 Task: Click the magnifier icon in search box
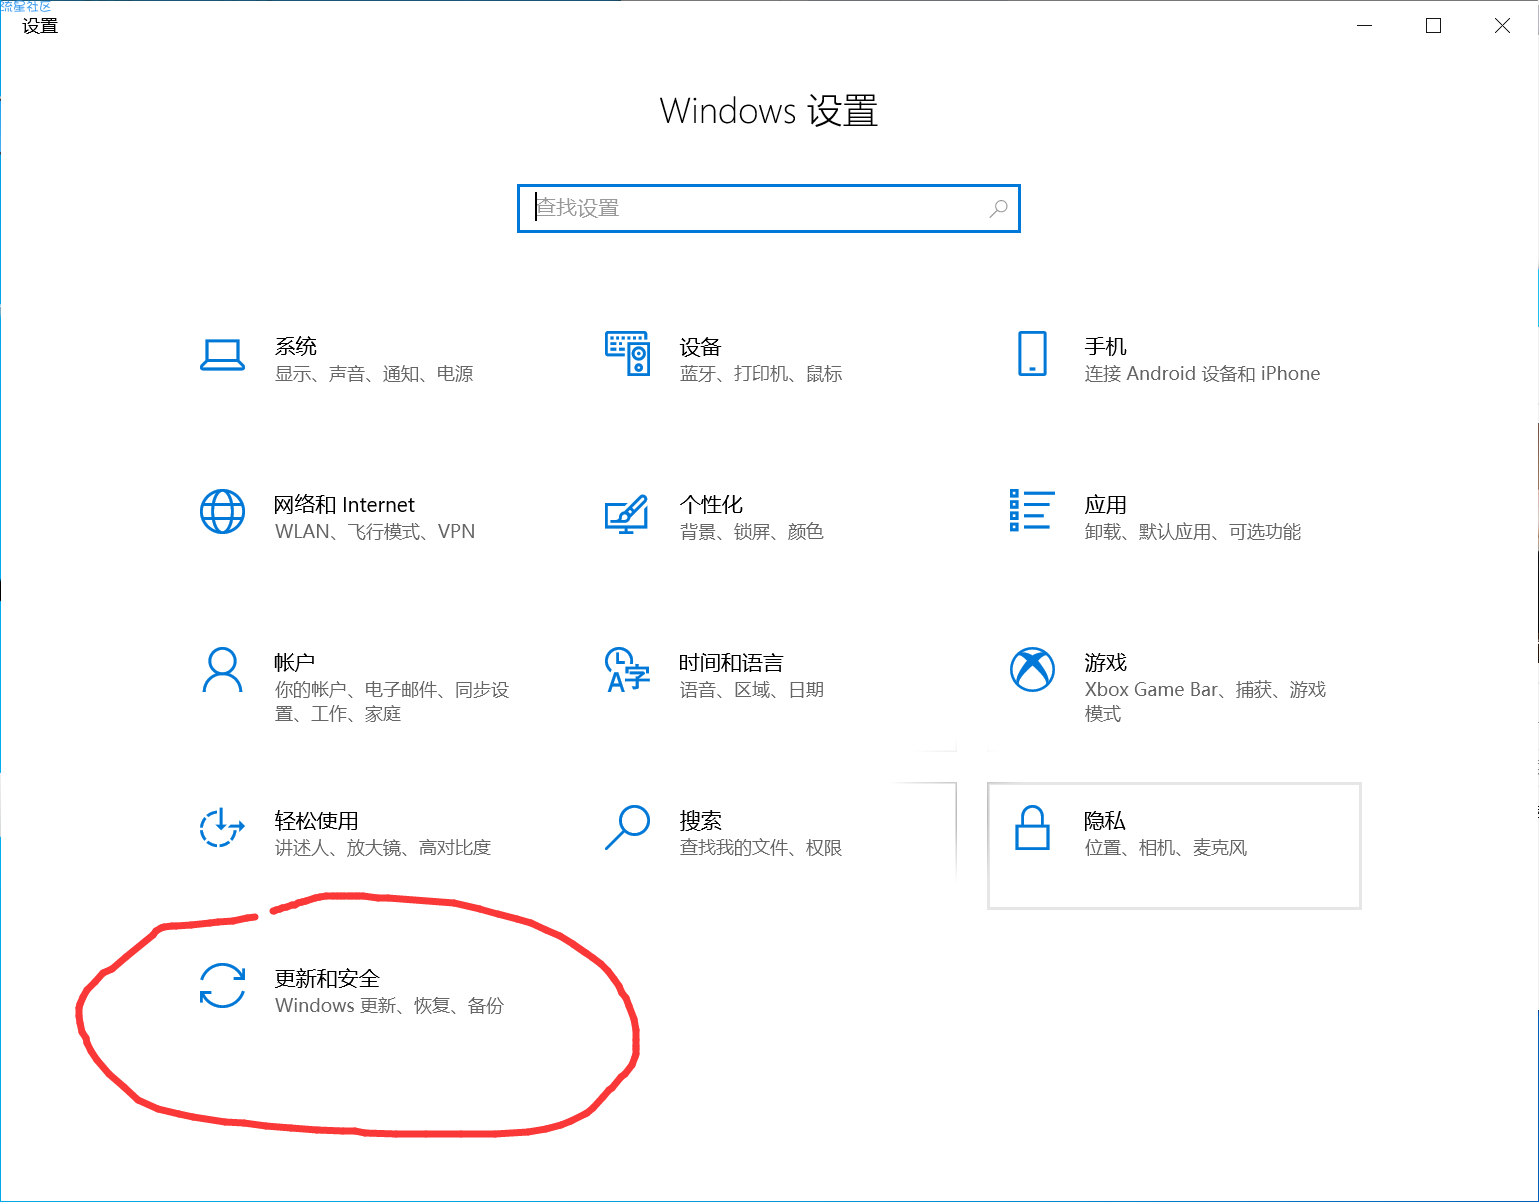(998, 208)
